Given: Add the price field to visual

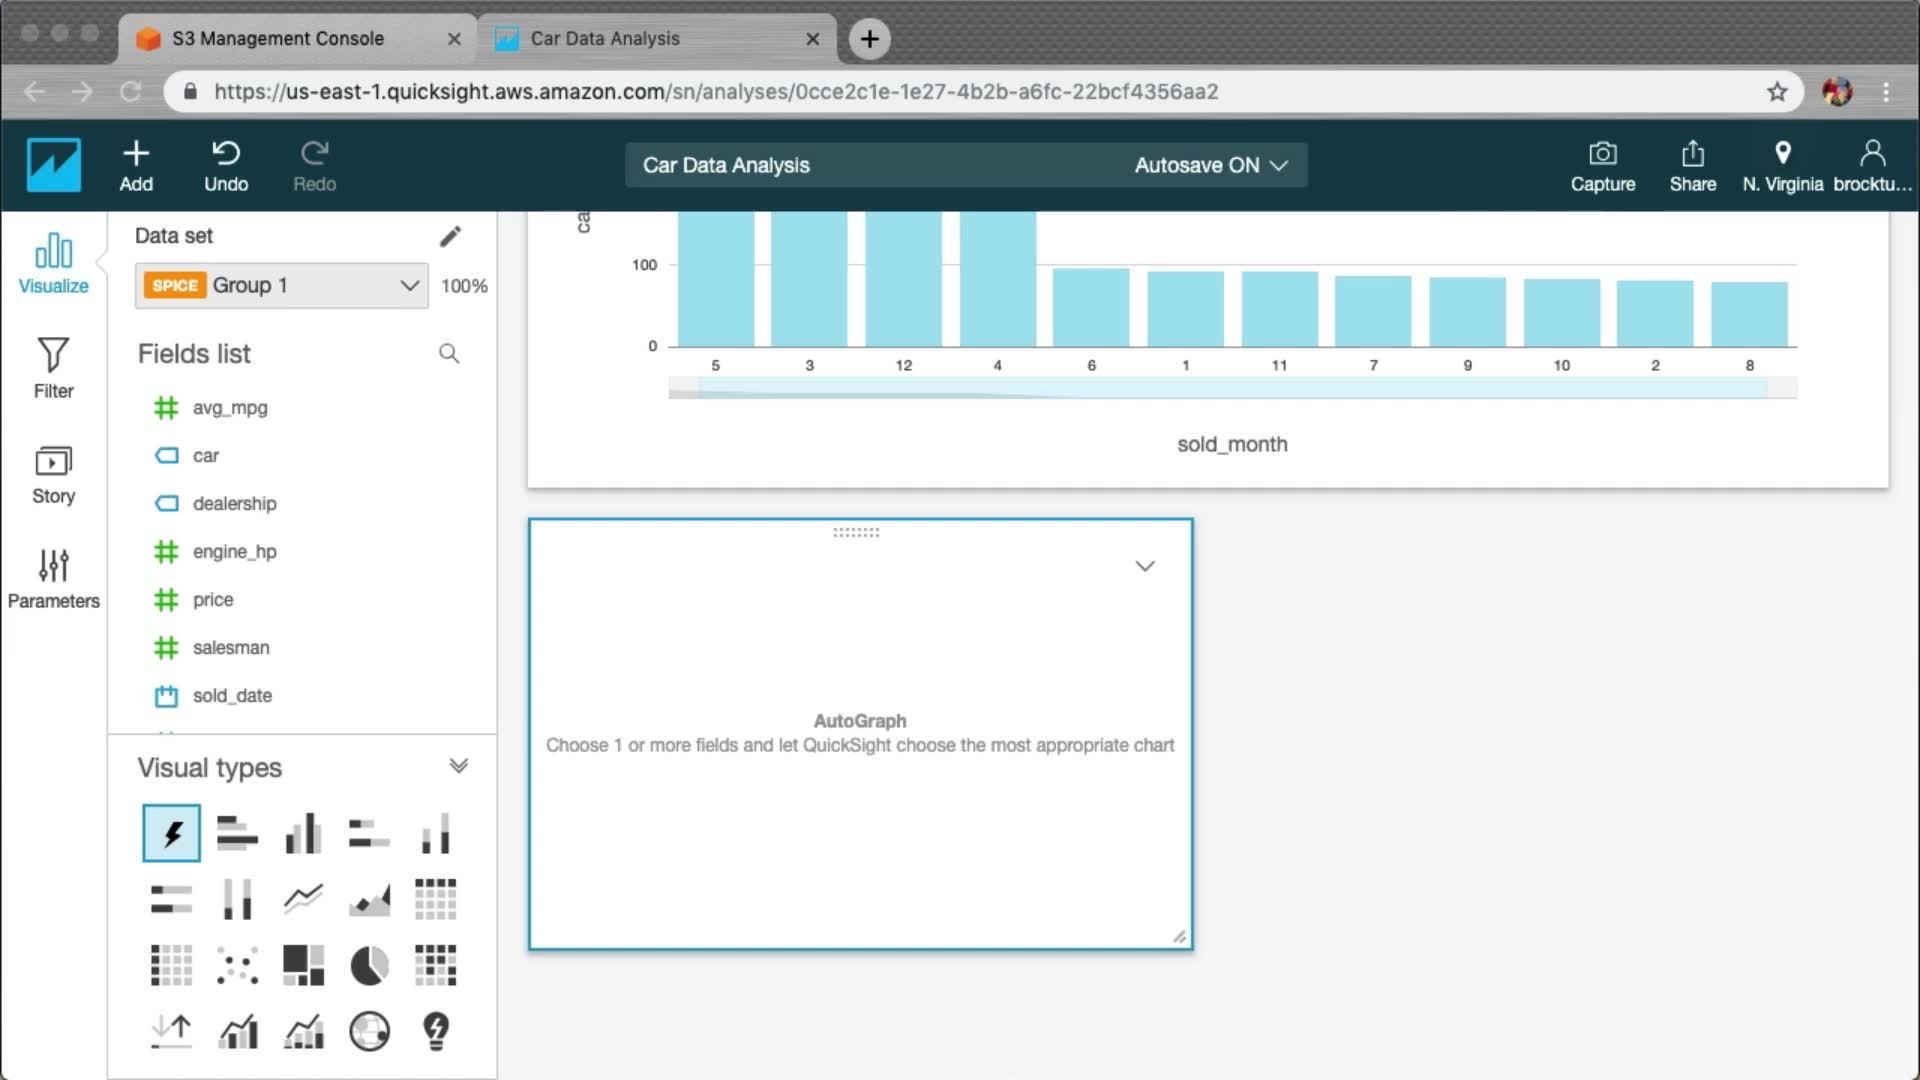Looking at the screenshot, I should pyautogui.click(x=213, y=600).
